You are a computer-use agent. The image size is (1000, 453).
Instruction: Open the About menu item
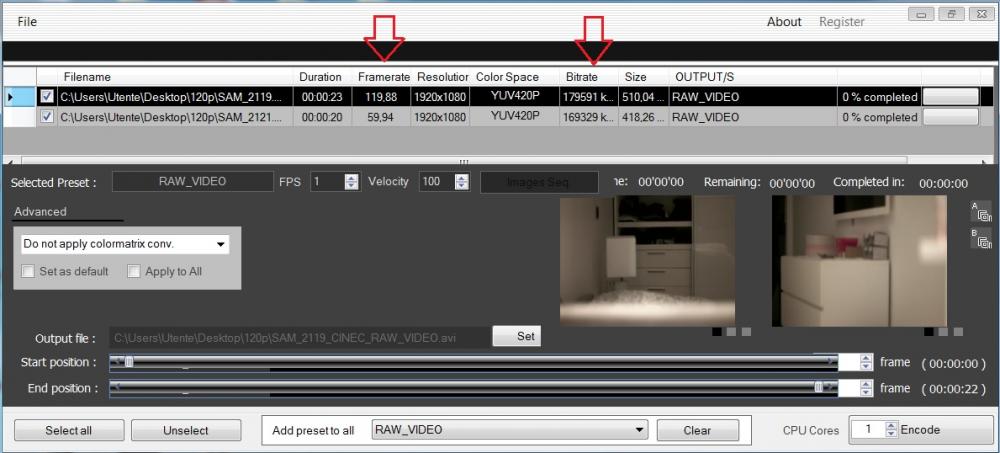click(784, 21)
